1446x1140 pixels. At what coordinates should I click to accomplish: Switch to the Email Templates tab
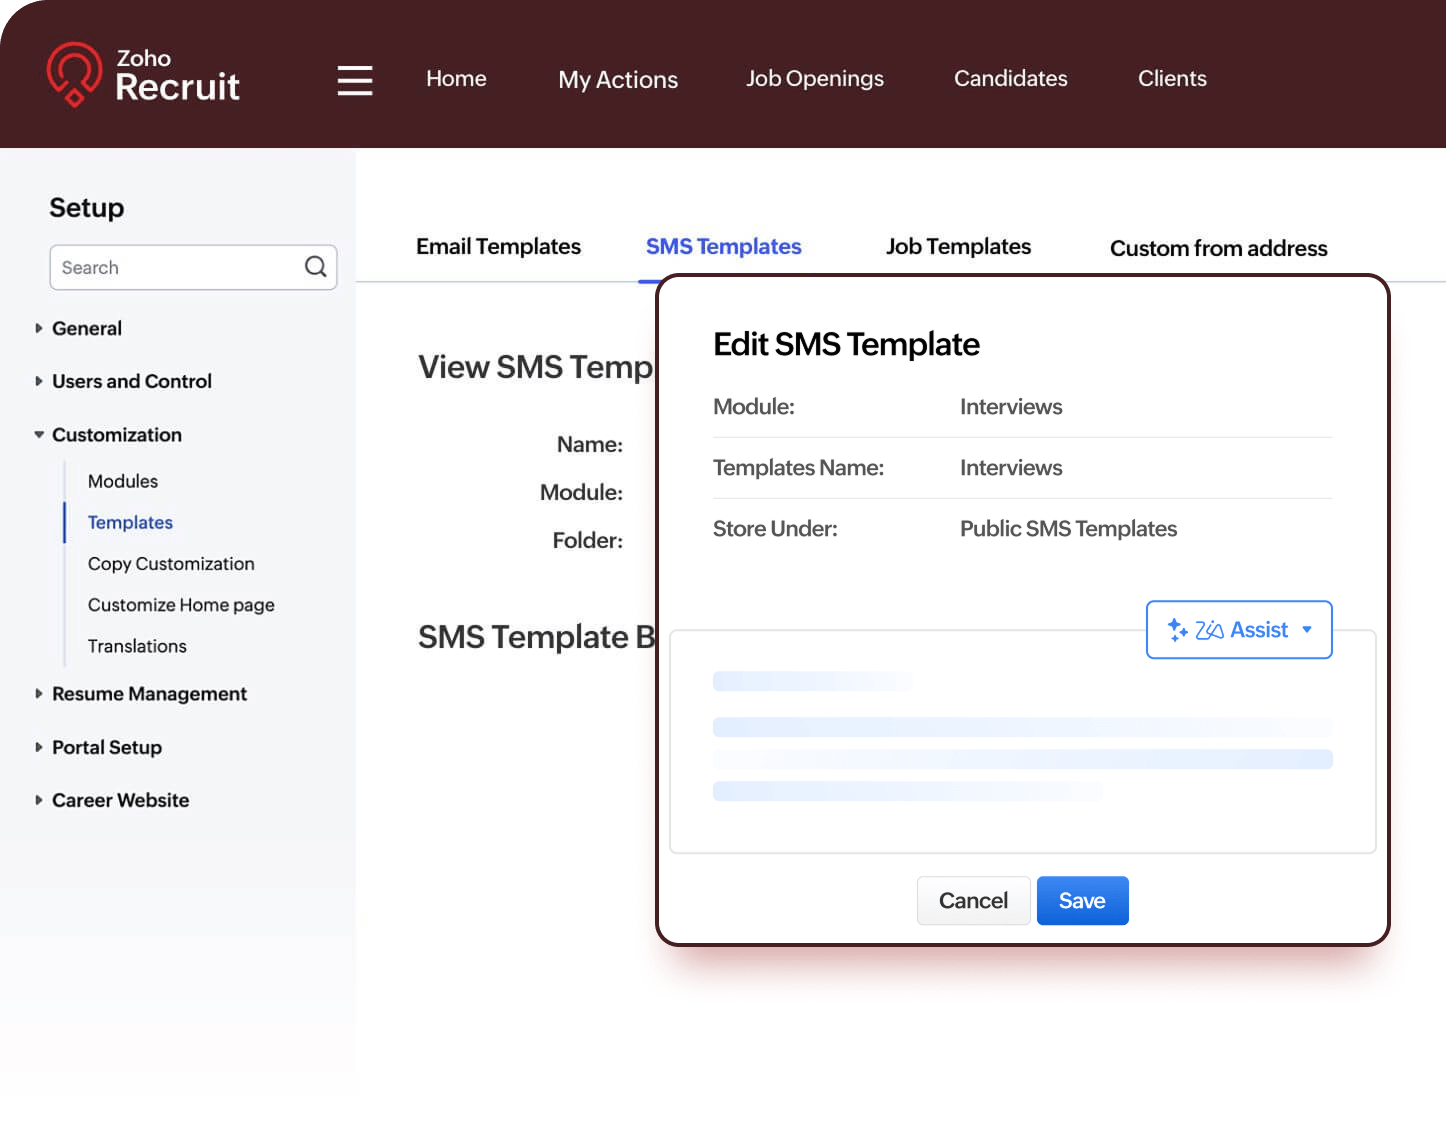pyautogui.click(x=498, y=246)
